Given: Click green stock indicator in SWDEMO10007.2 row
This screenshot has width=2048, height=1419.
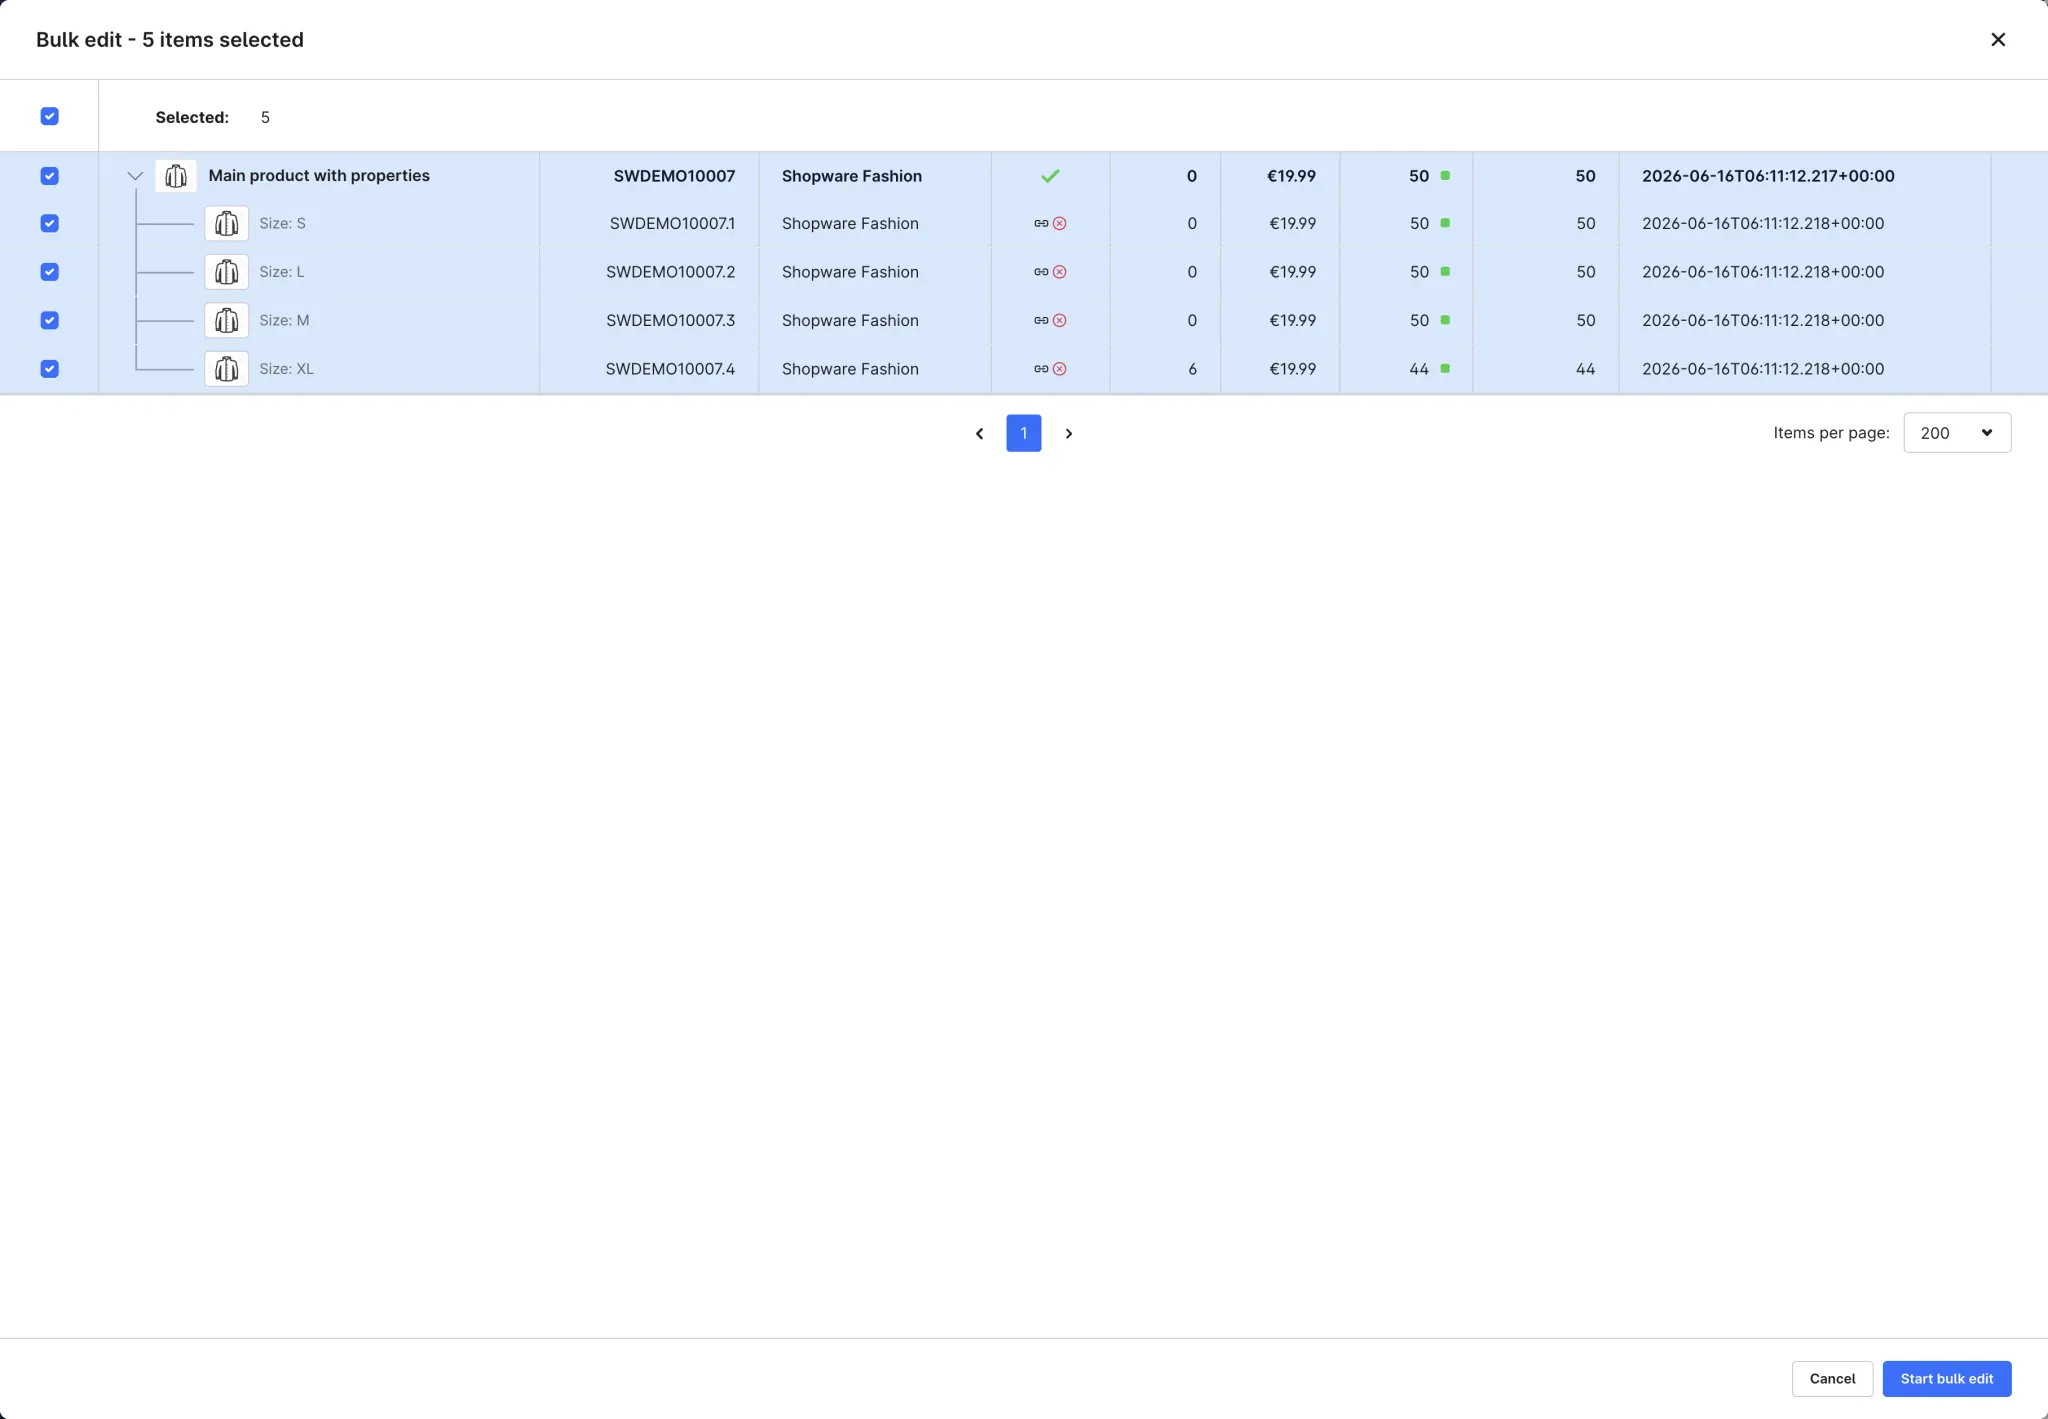Looking at the screenshot, I should (x=1445, y=271).
